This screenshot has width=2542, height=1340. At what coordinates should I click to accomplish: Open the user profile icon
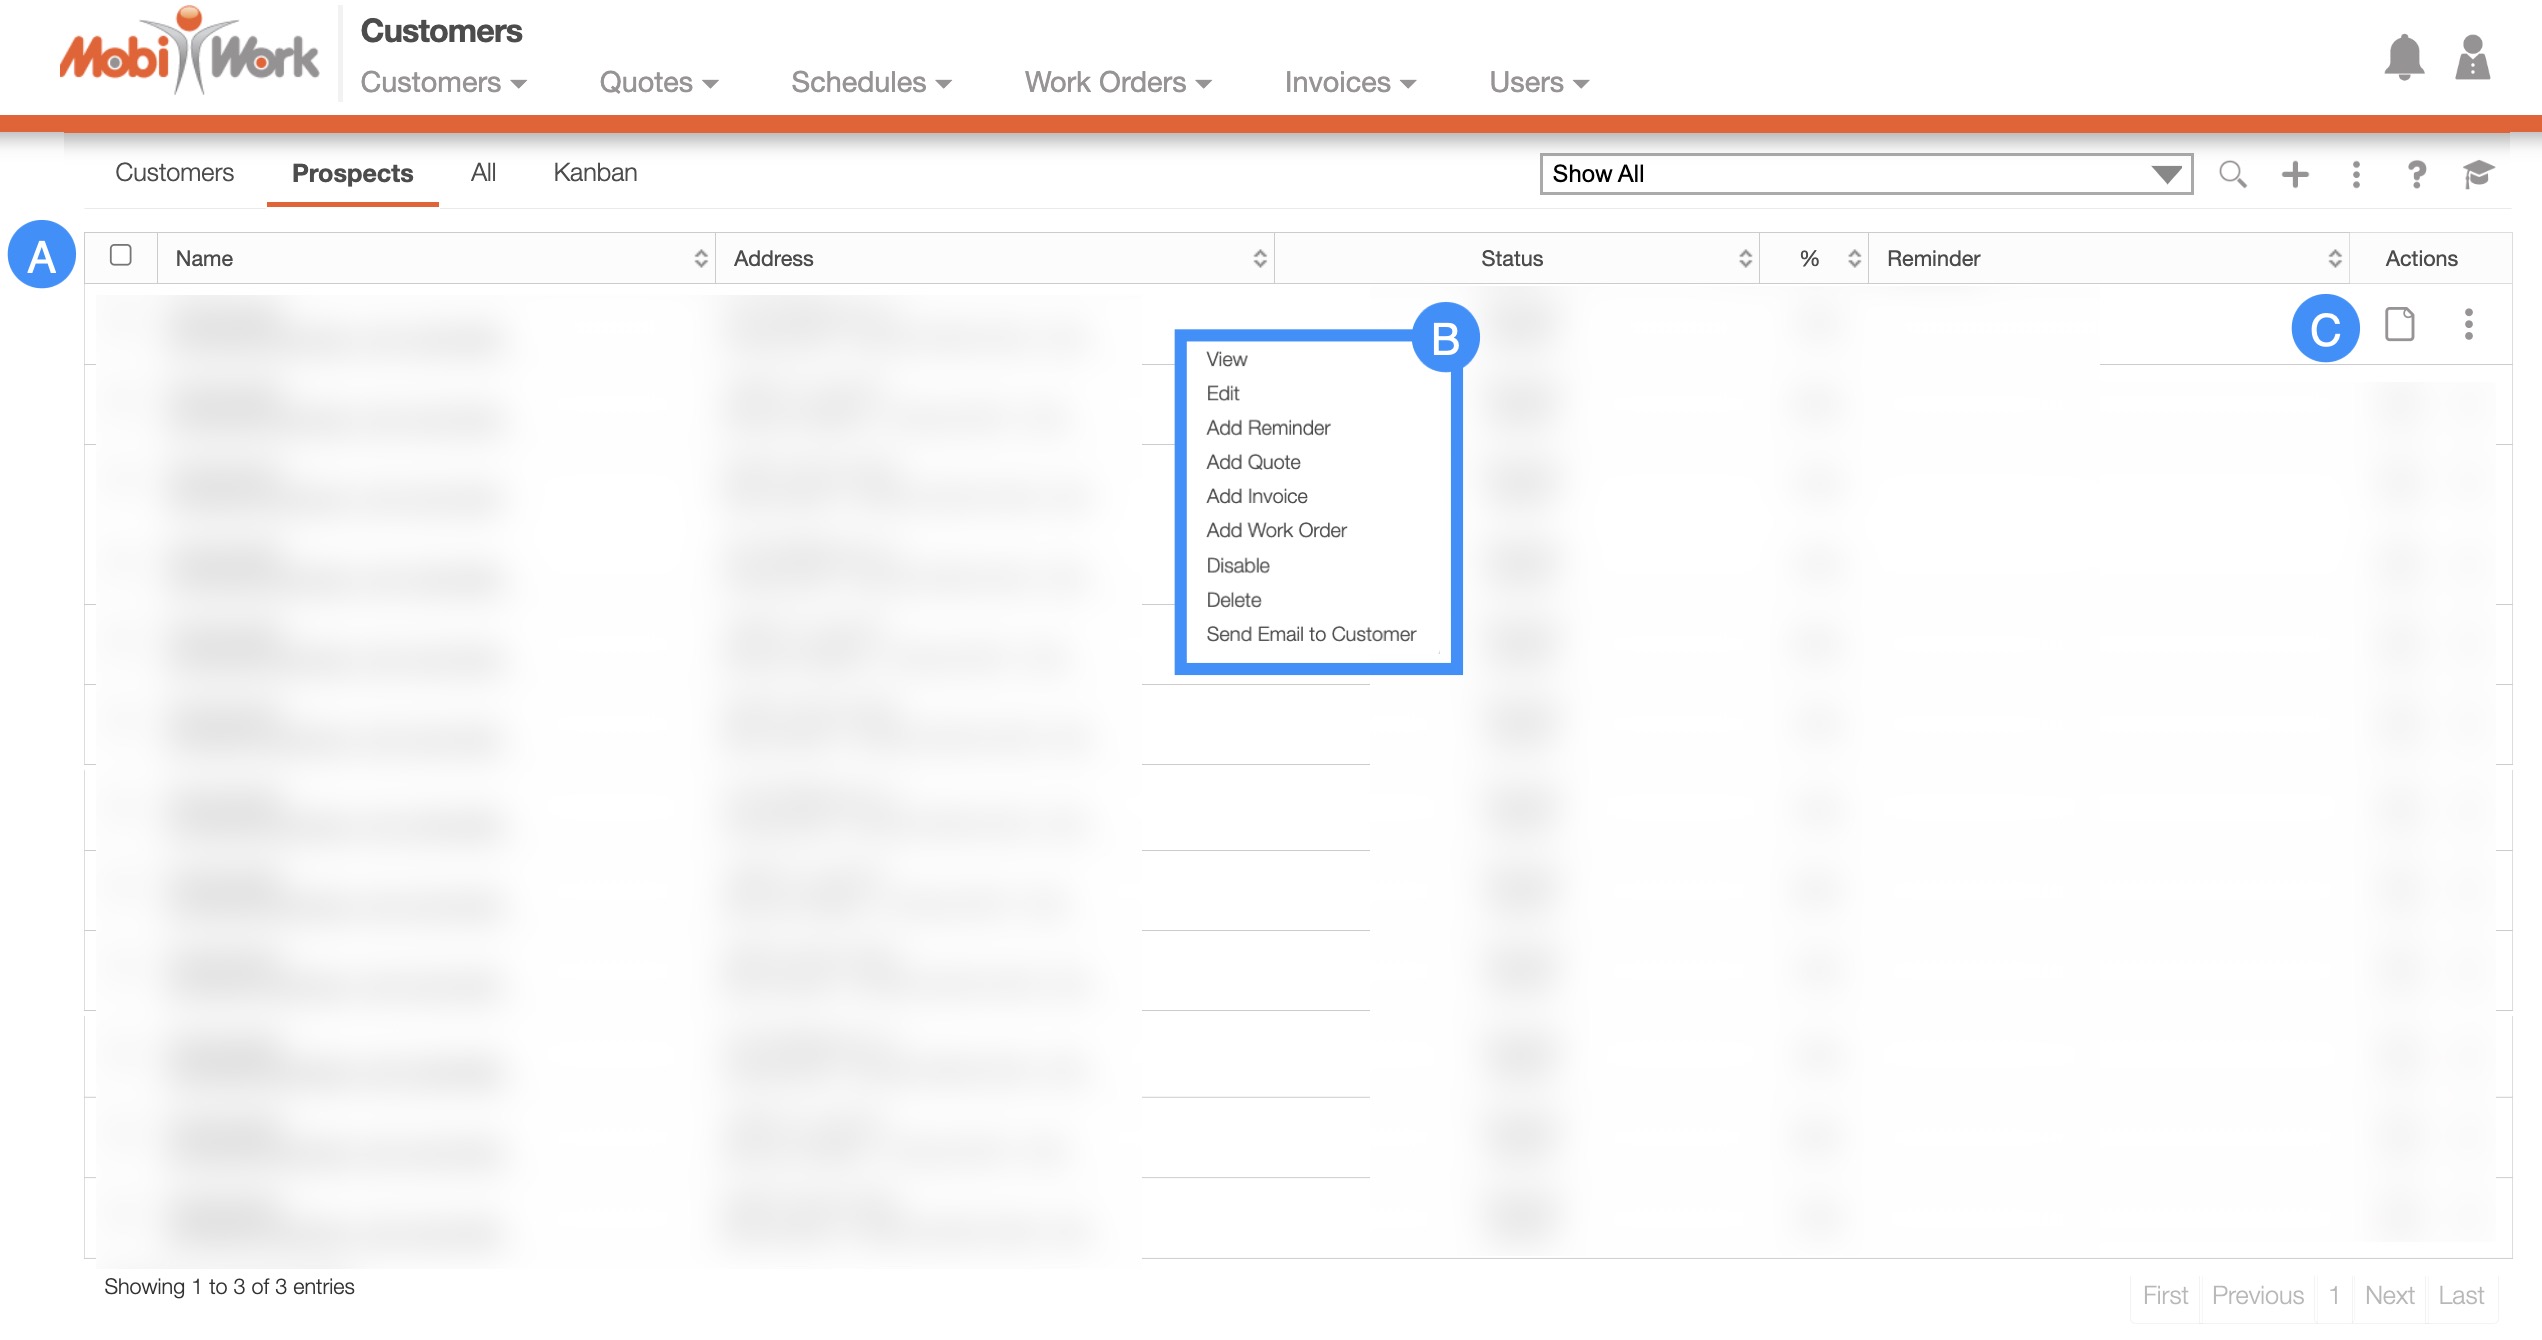[2472, 58]
